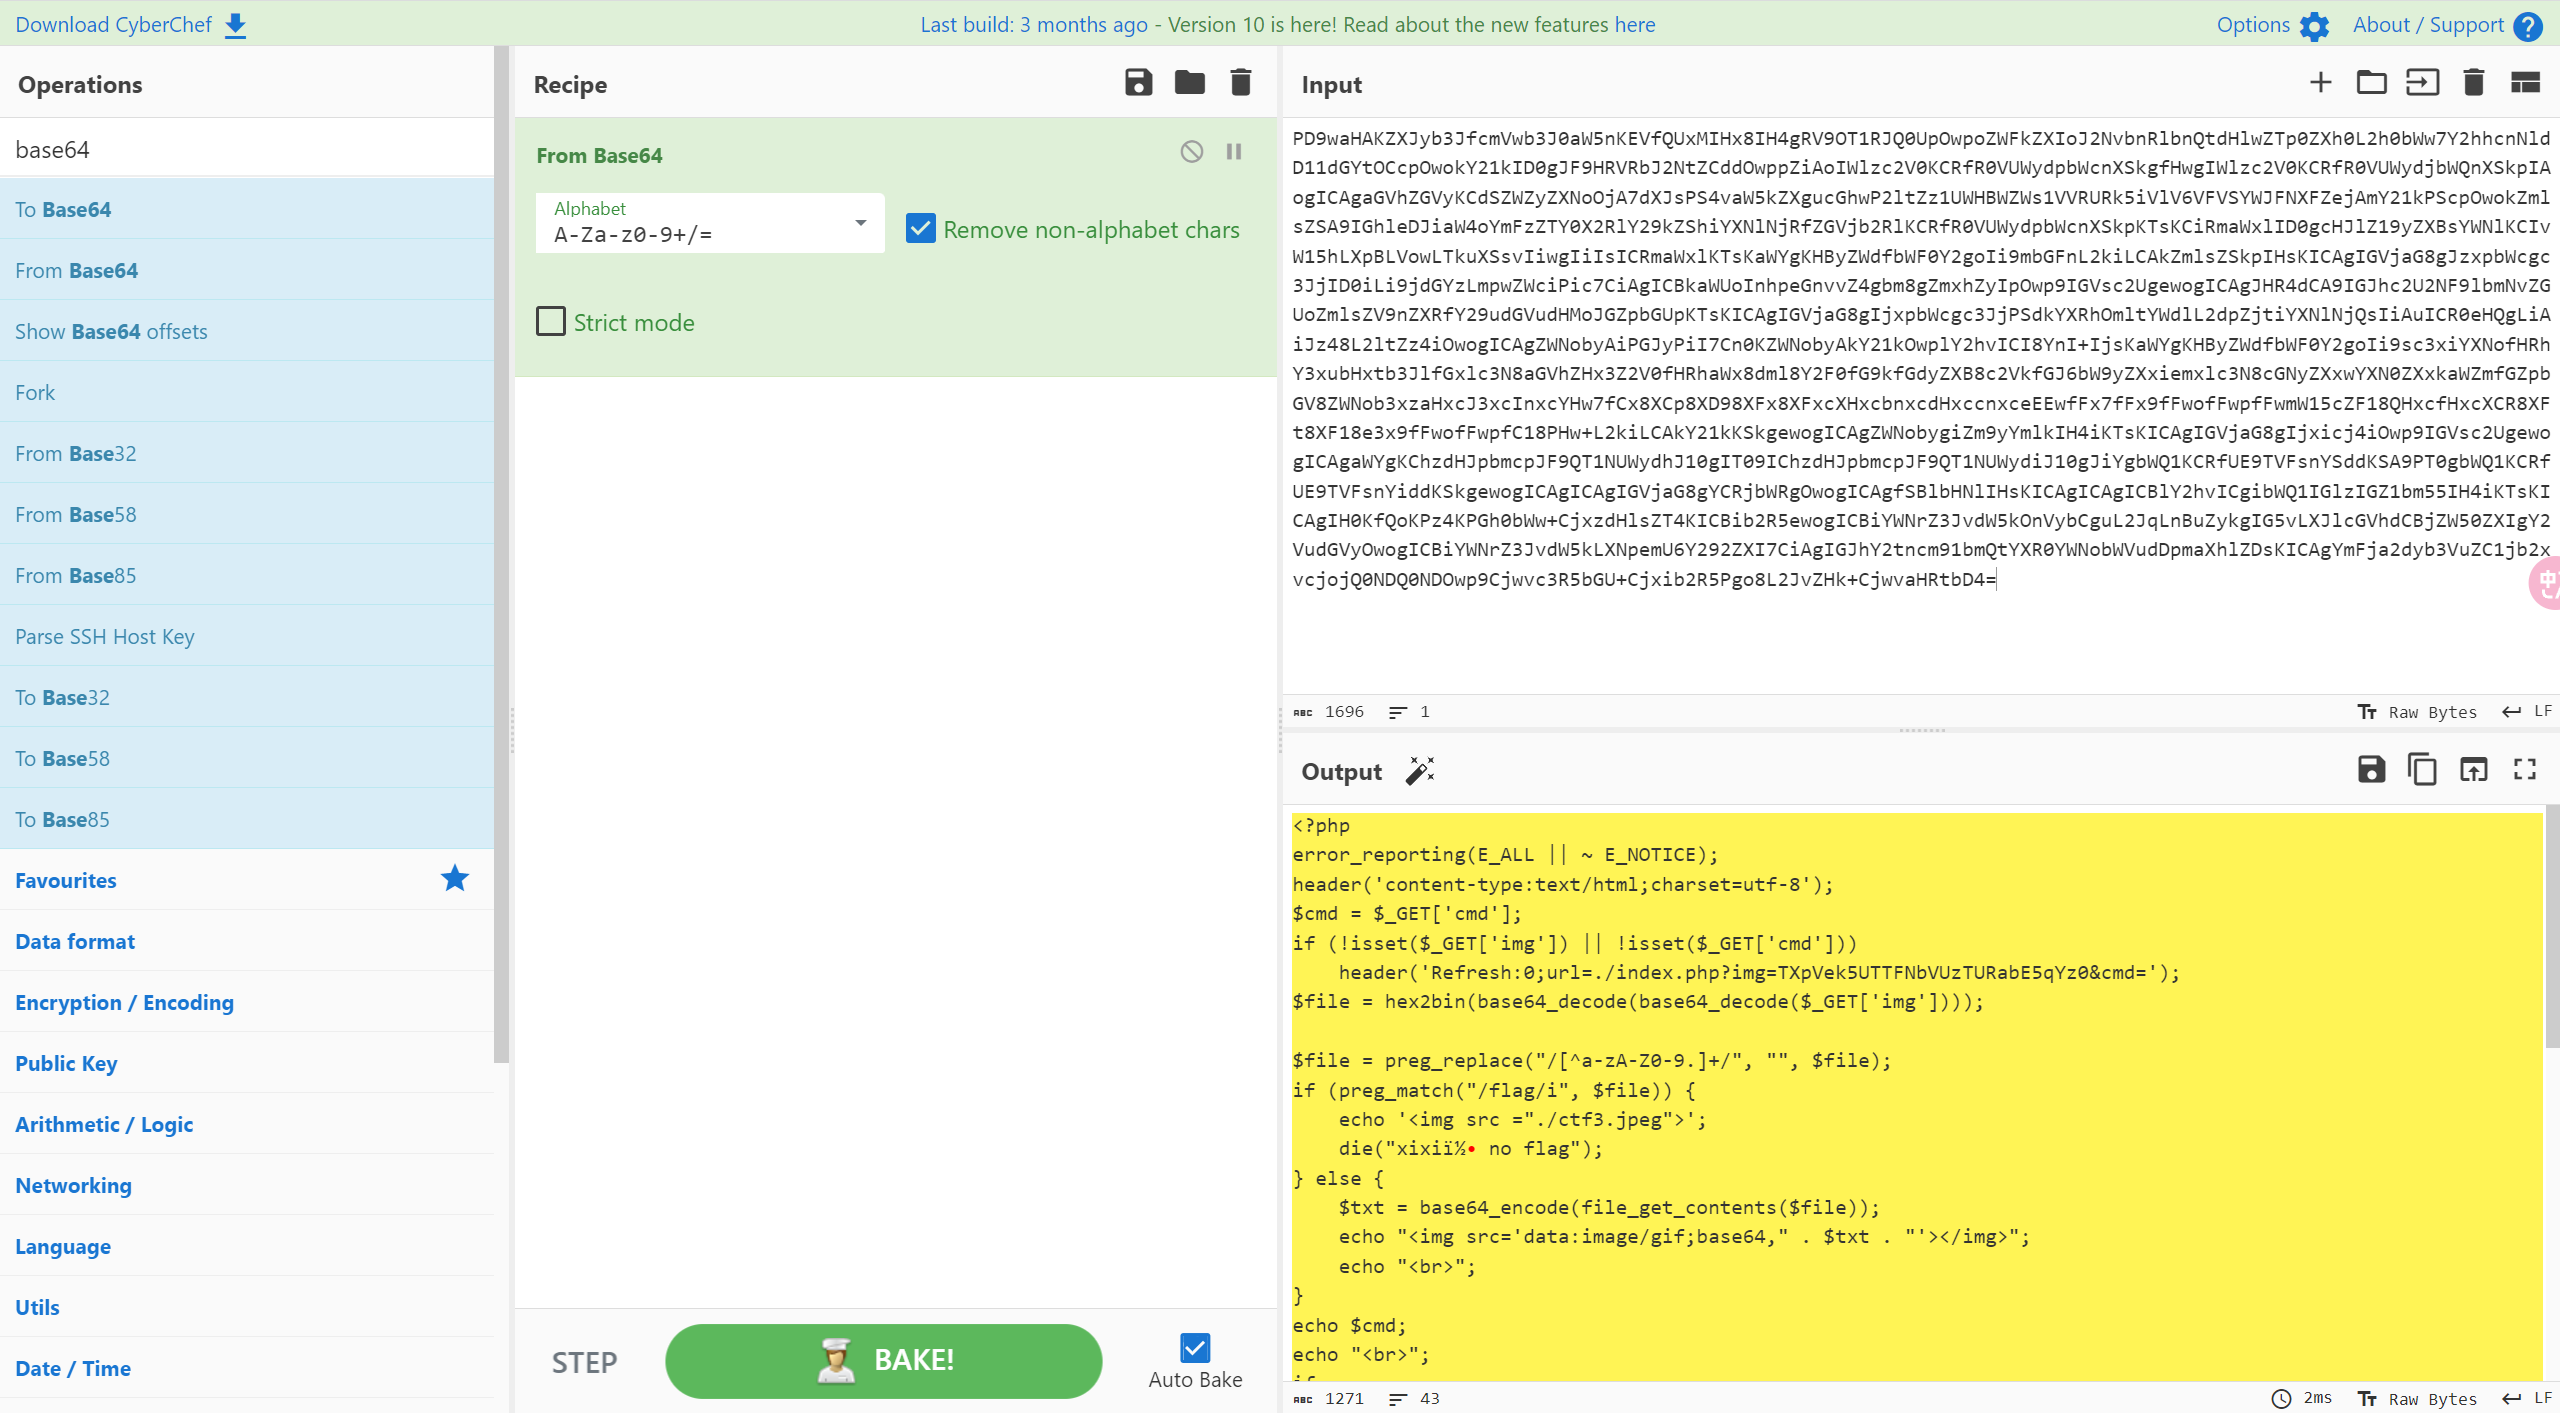Enable Strict mode checkbox

click(x=551, y=322)
